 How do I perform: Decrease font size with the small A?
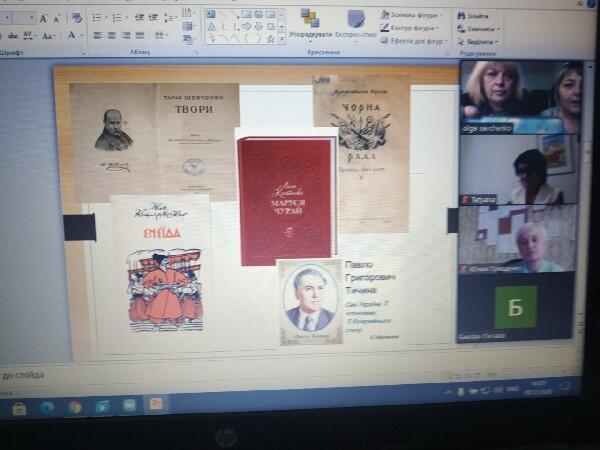(x=57, y=18)
